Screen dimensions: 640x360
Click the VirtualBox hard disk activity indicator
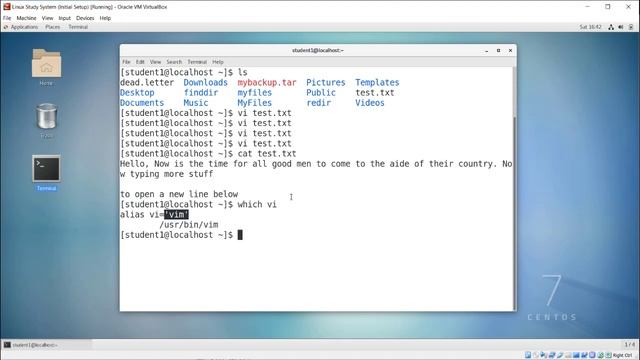pyautogui.click(x=528, y=355)
